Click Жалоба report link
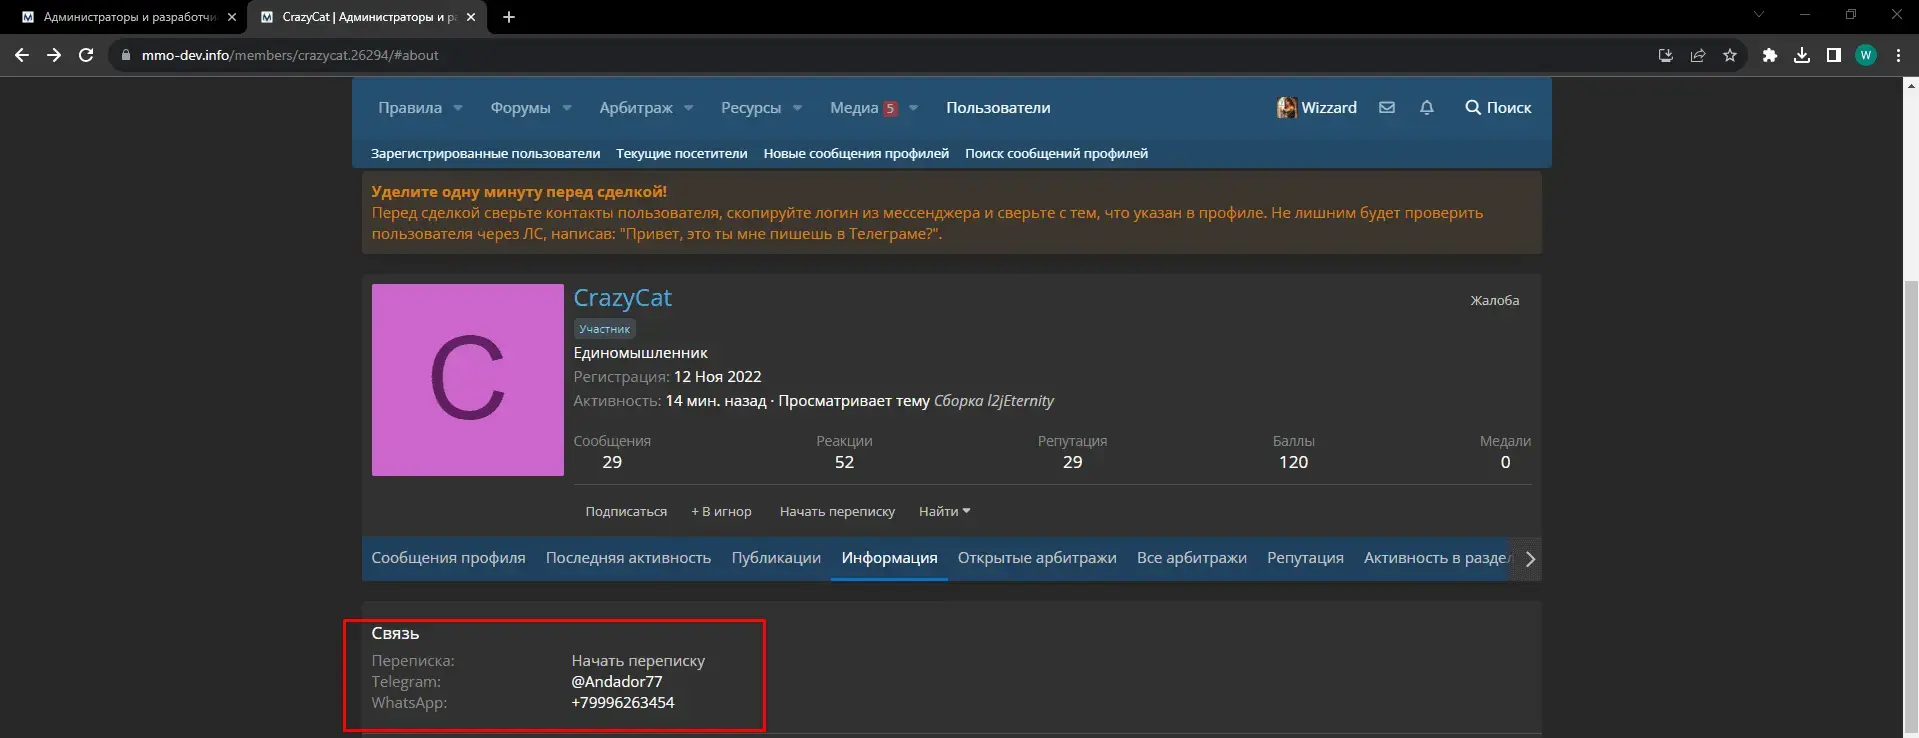1919x738 pixels. click(1494, 300)
